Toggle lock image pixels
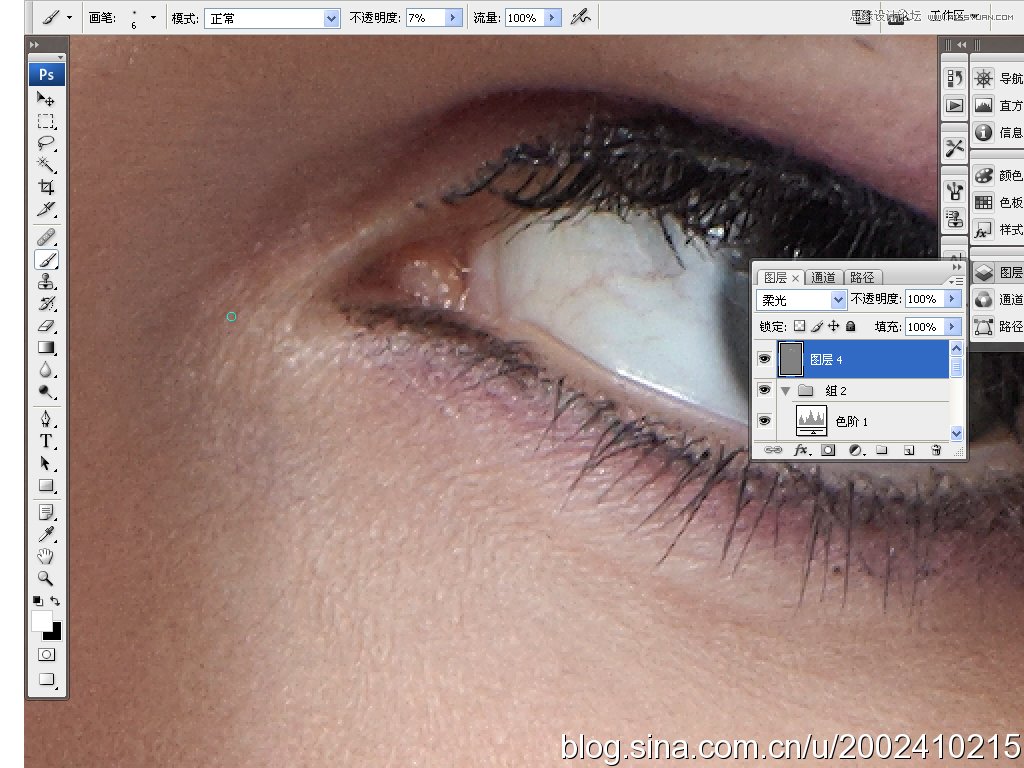Screen dimensions: 1024x768 817,326
